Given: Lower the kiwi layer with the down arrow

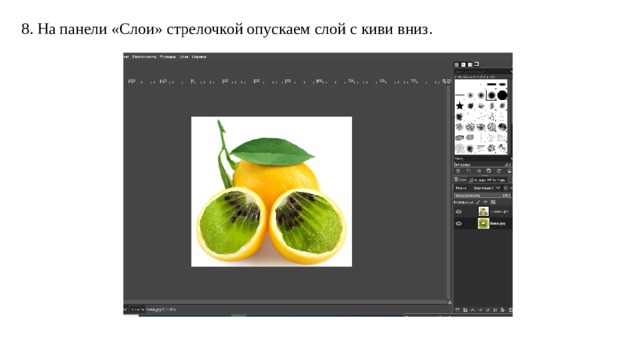Looking at the screenshot, I should 480,310.
